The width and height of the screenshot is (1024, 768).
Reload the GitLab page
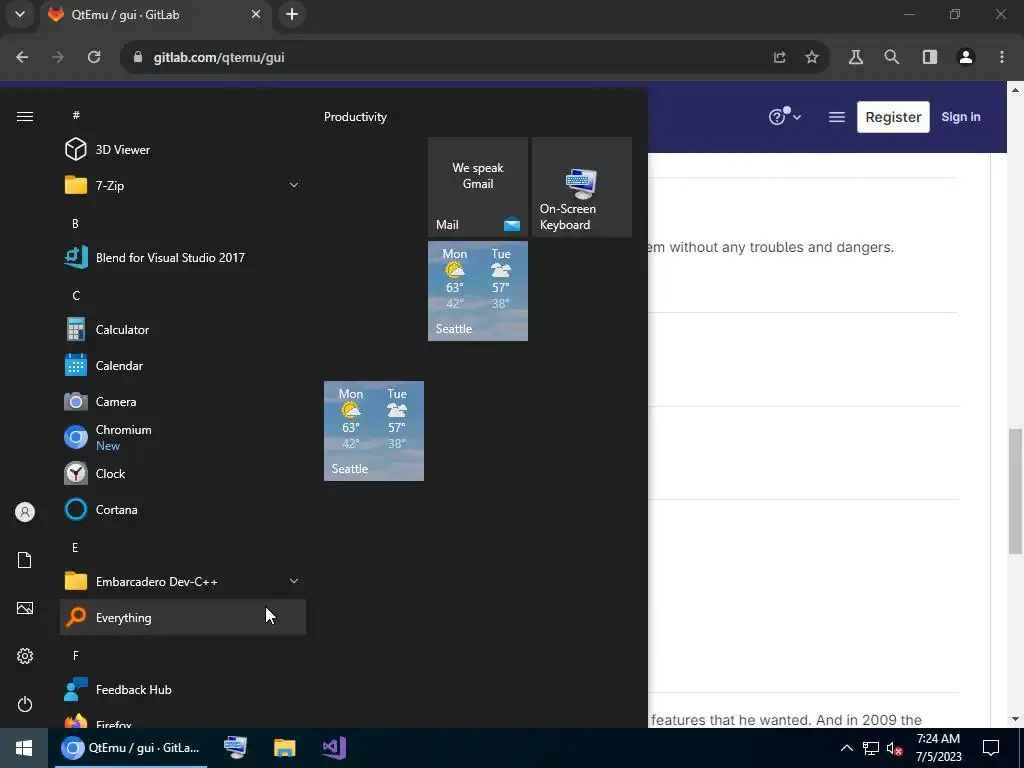click(94, 57)
